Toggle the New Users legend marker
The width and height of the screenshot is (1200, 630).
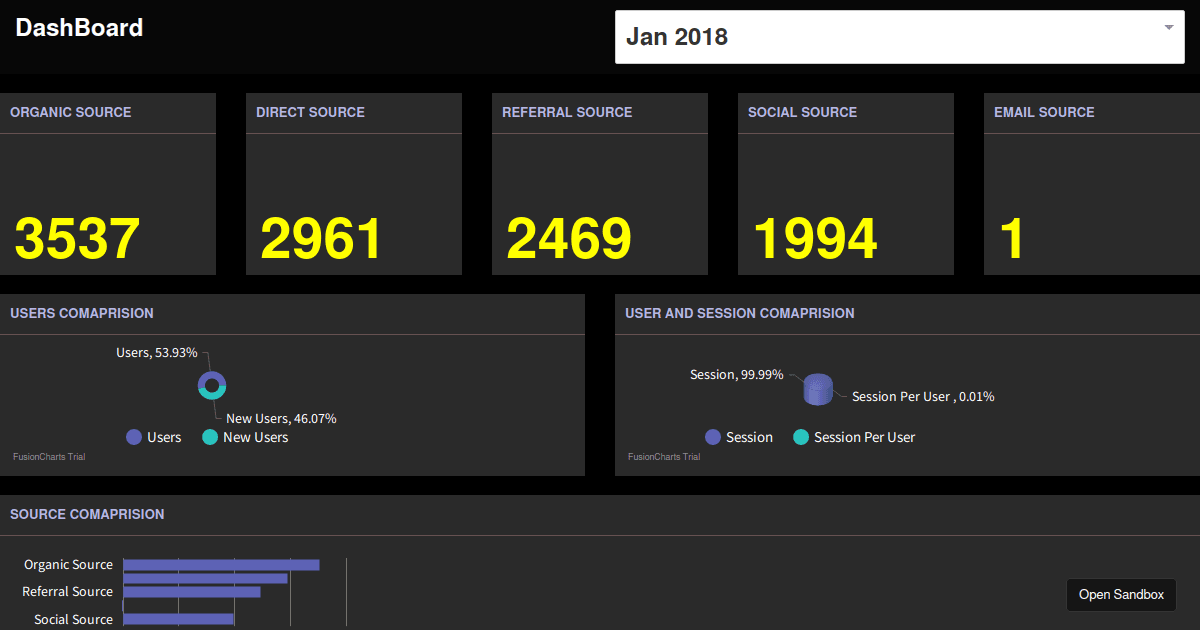(210, 437)
